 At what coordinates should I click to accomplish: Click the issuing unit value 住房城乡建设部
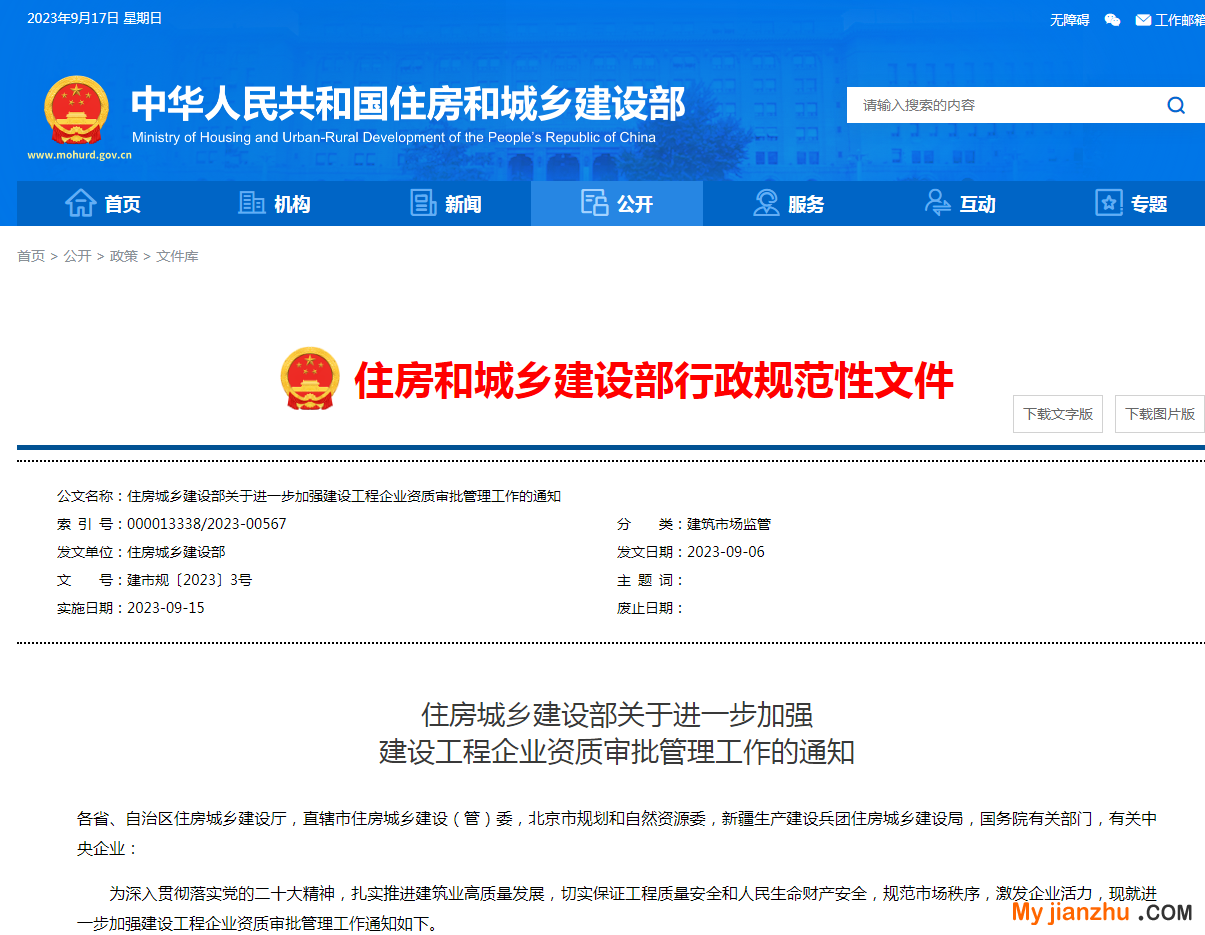point(176,552)
